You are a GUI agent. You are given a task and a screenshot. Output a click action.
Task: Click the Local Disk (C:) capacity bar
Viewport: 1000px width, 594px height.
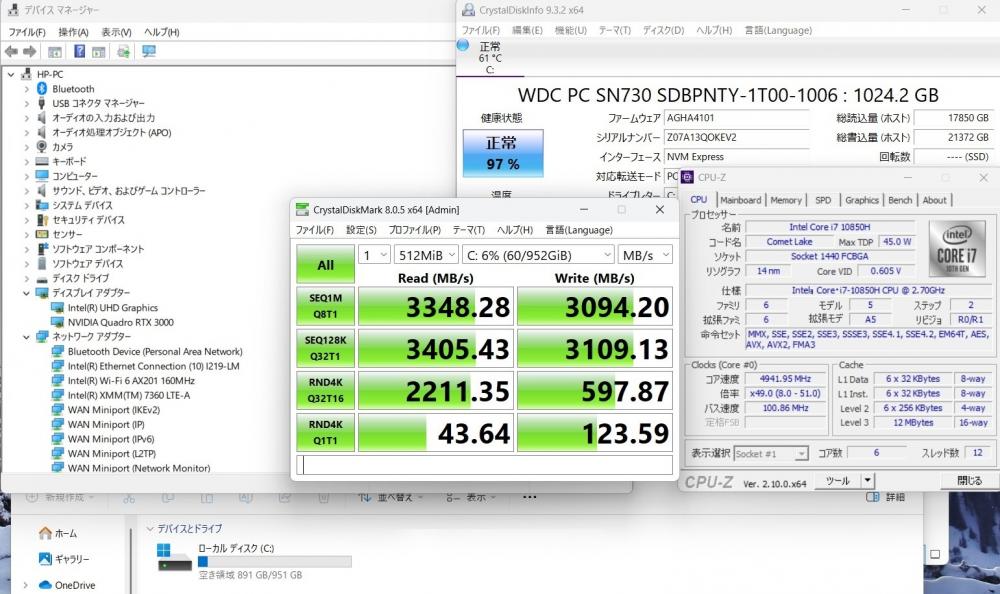(274, 561)
